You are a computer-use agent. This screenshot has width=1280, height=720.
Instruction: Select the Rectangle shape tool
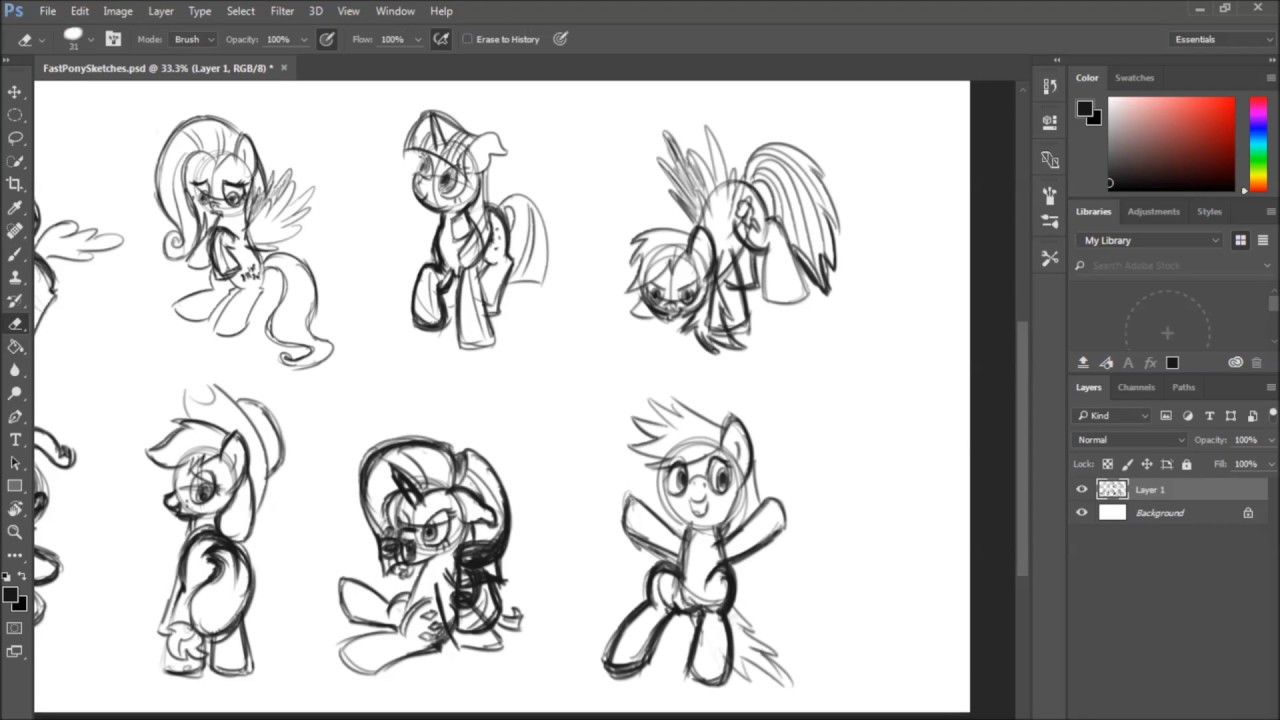click(15, 486)
